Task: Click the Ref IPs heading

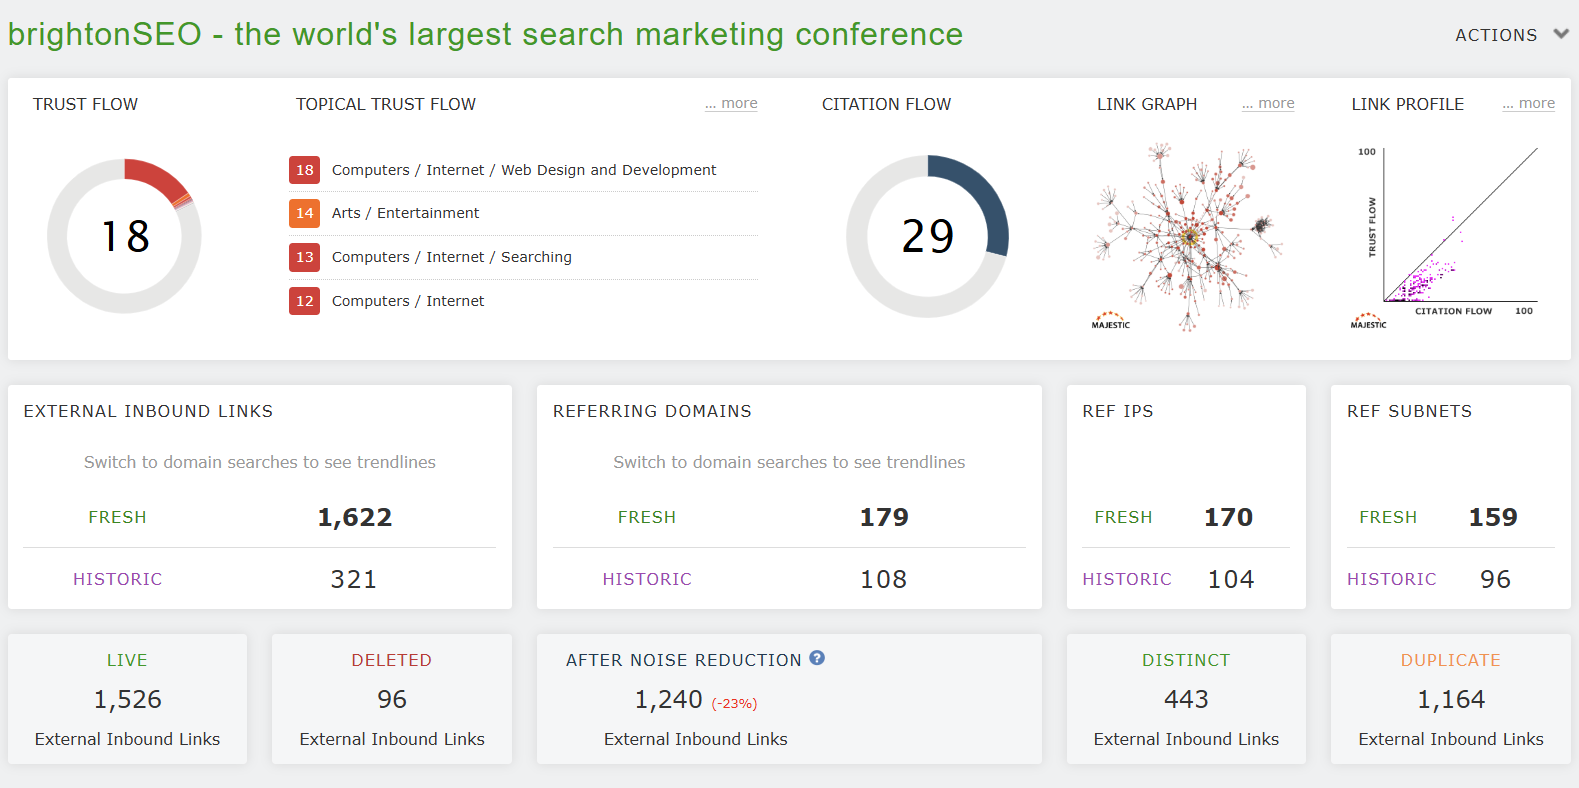Action: point(1118,411)
